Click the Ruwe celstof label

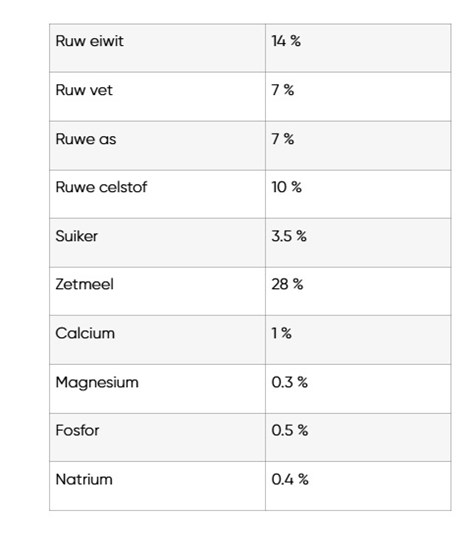tap(101, 187)
